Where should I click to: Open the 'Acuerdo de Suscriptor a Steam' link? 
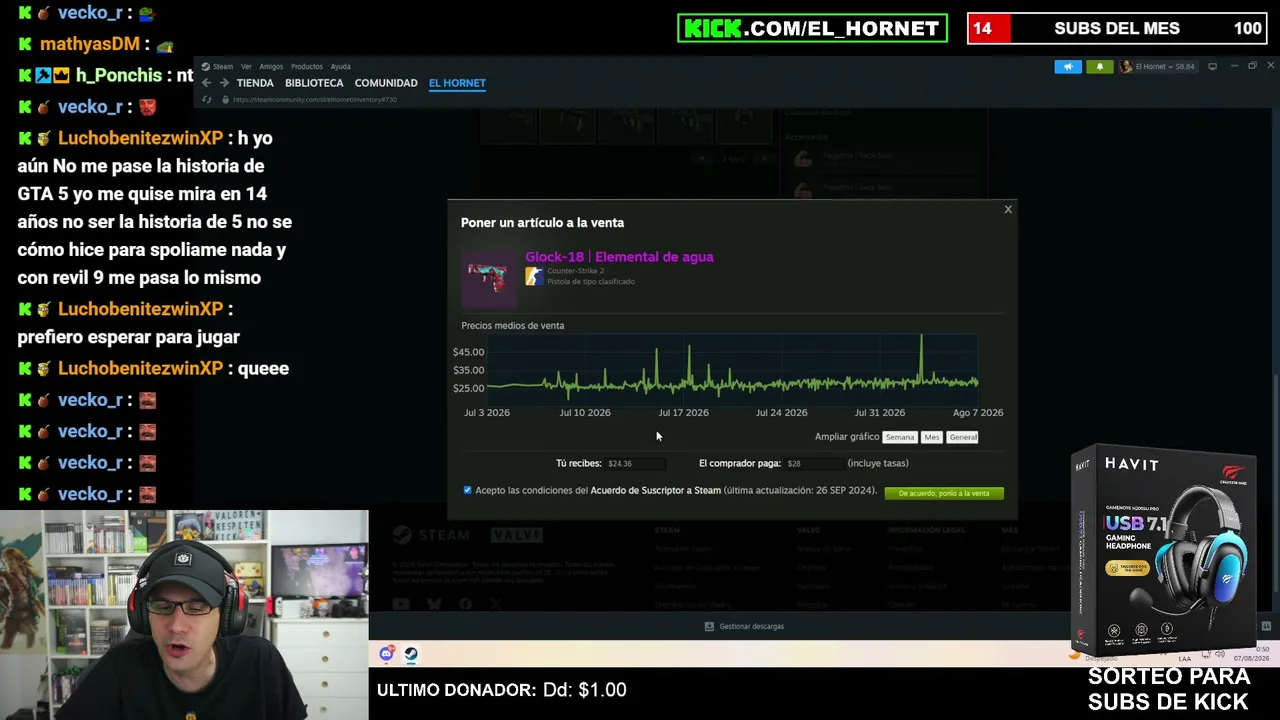[x=655, y=491]
